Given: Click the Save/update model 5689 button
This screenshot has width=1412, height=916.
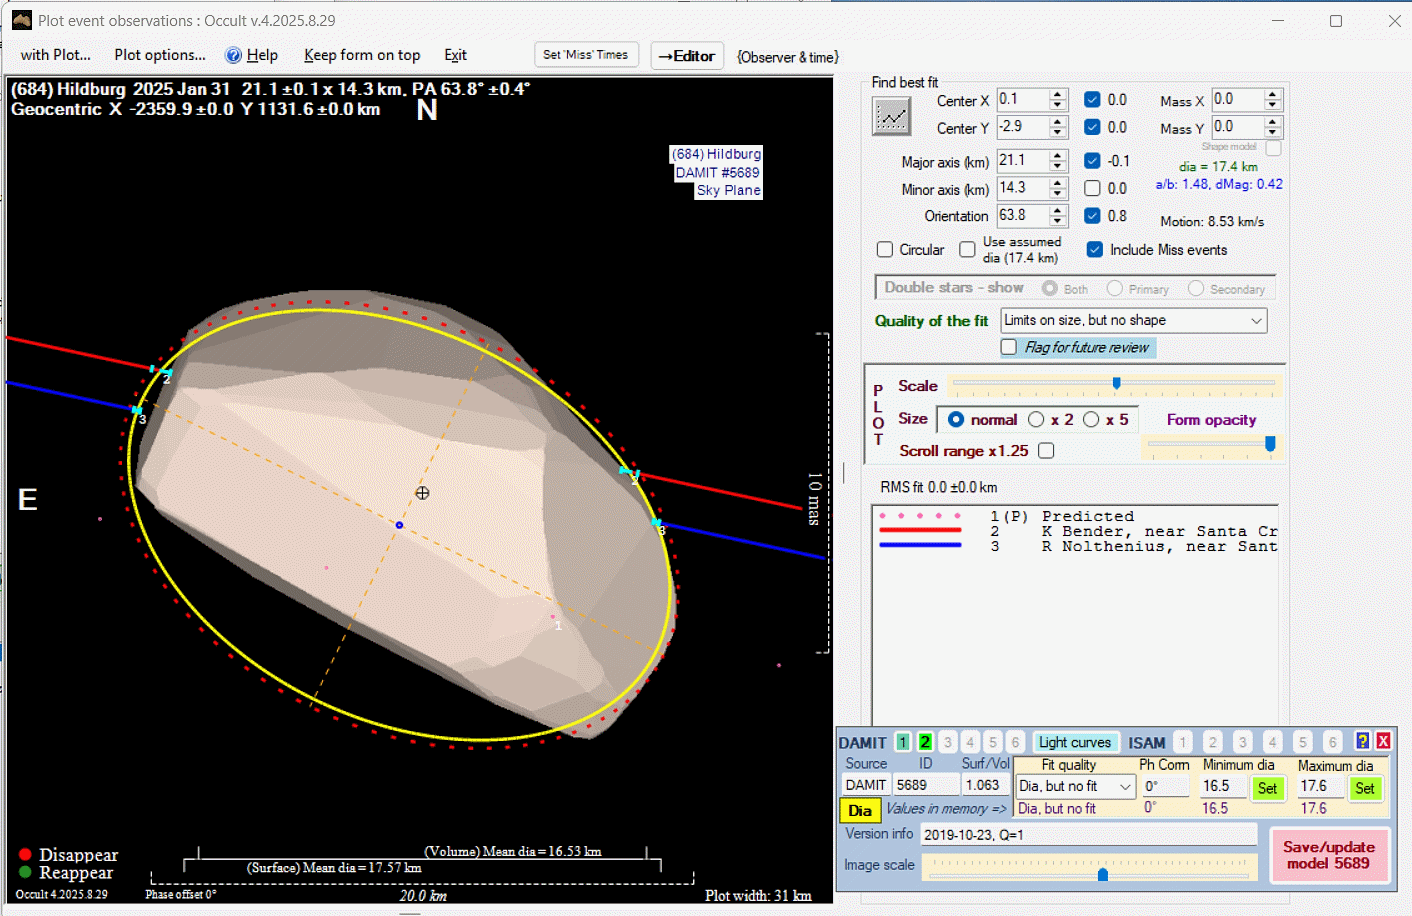Looking at the screenshot, I should 1328,855.
